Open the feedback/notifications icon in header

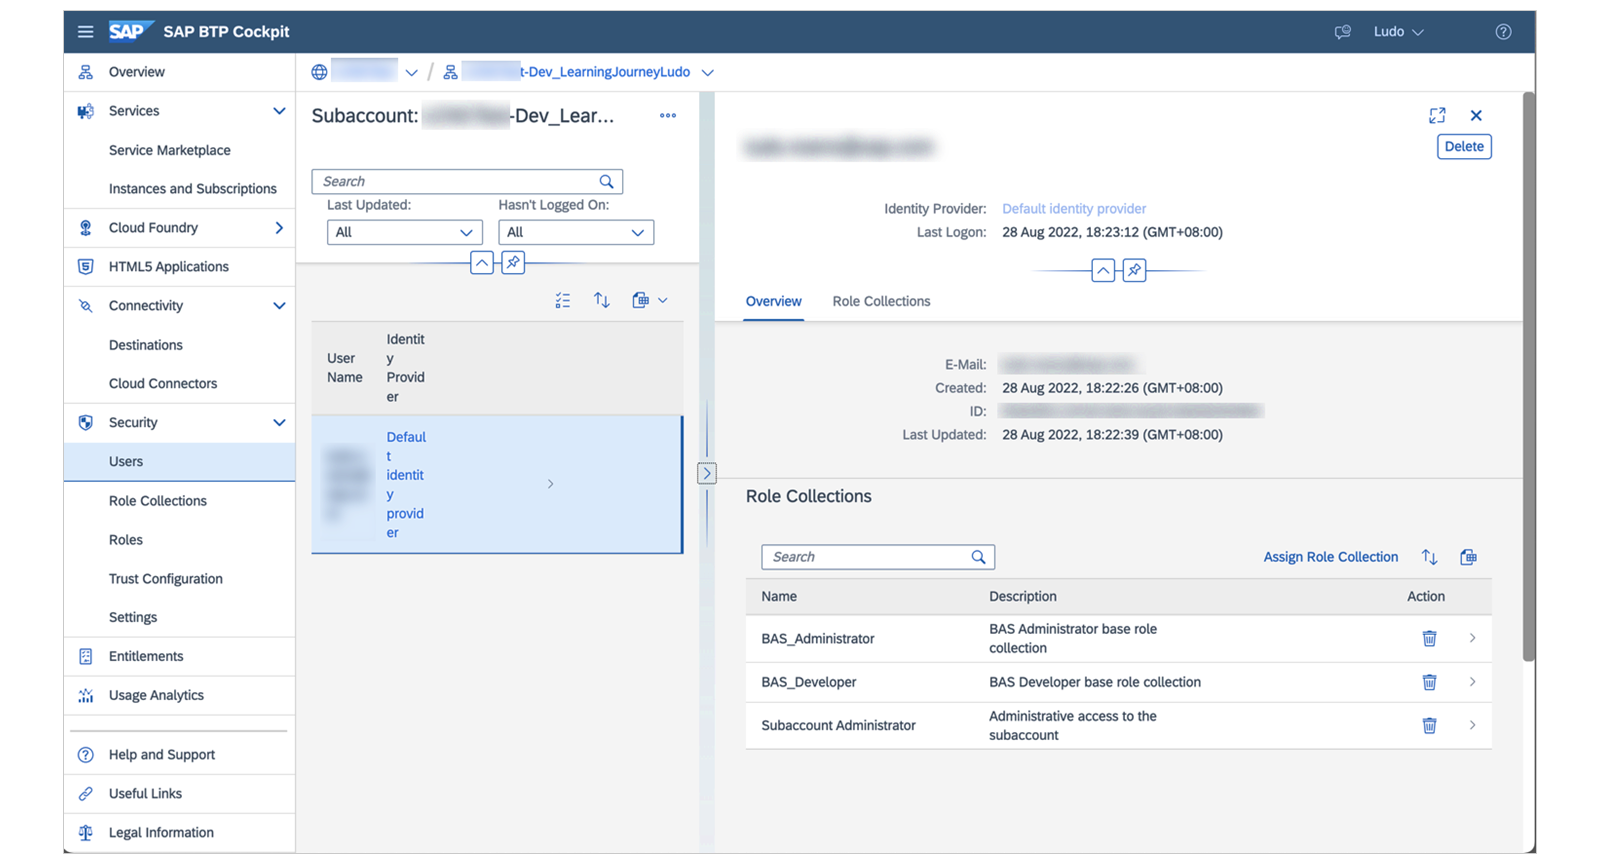point(1342,32)
